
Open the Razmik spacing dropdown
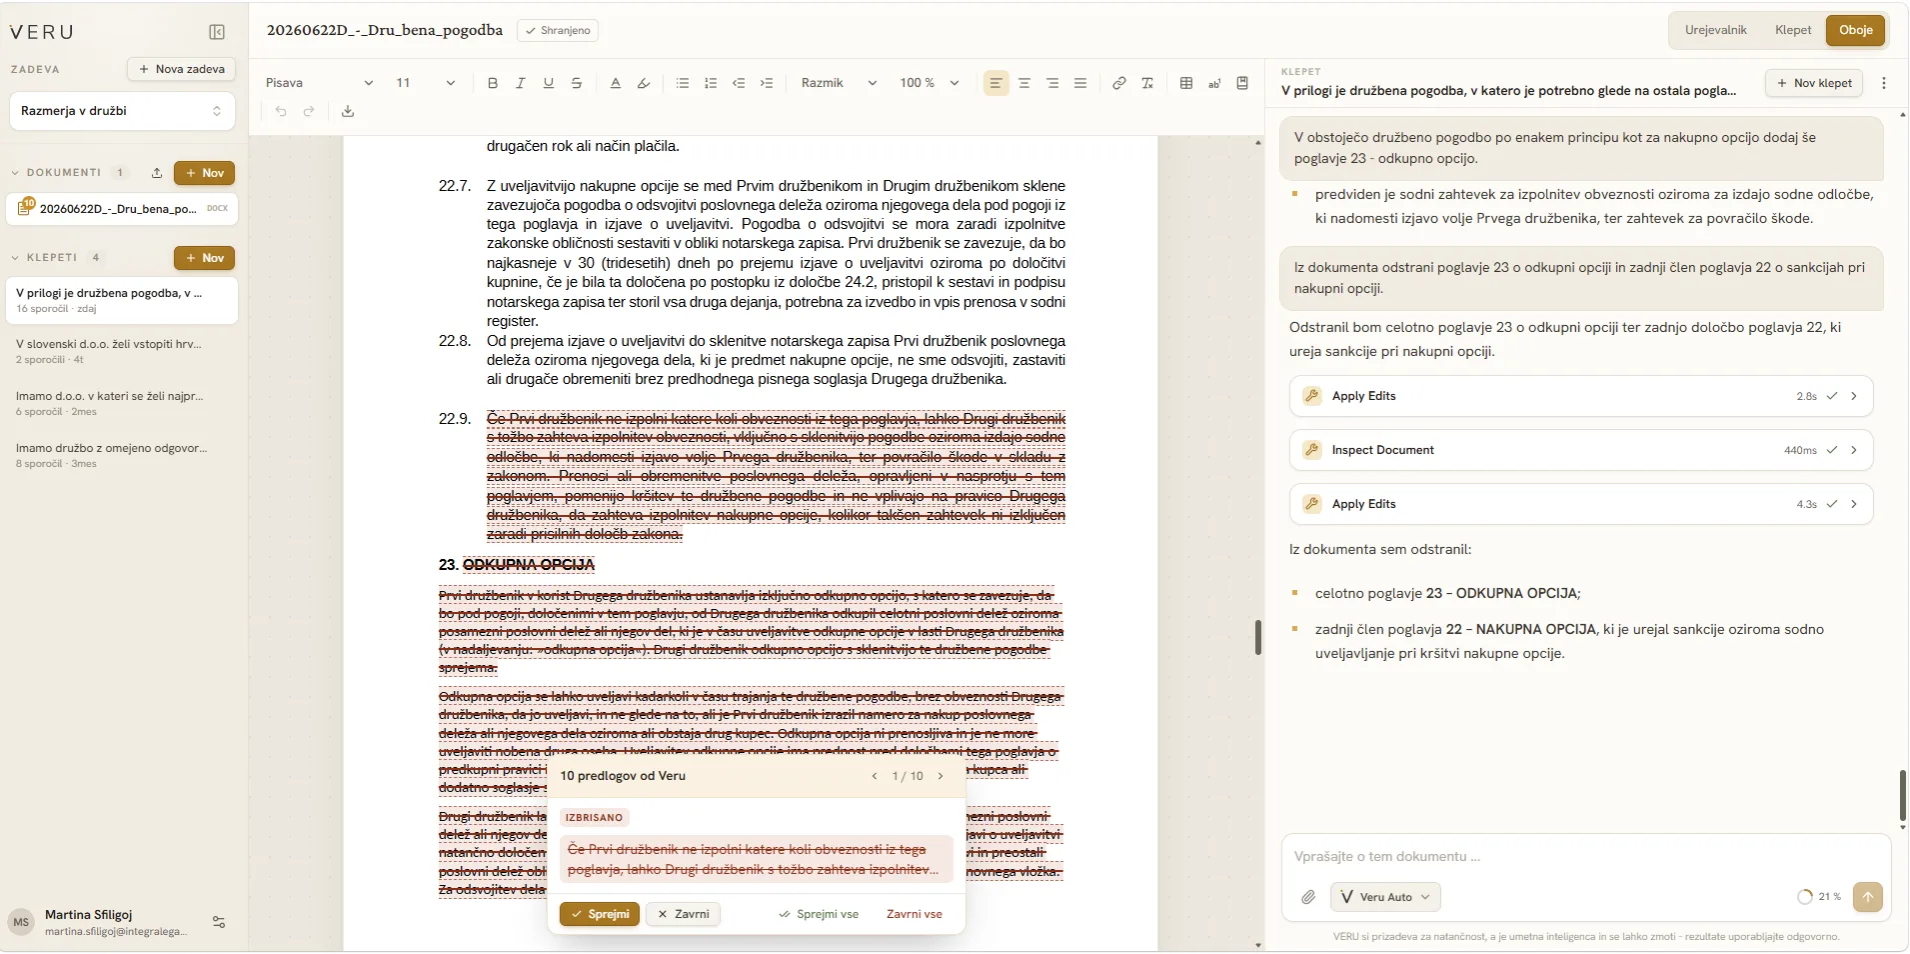click(x=839, y=83)
